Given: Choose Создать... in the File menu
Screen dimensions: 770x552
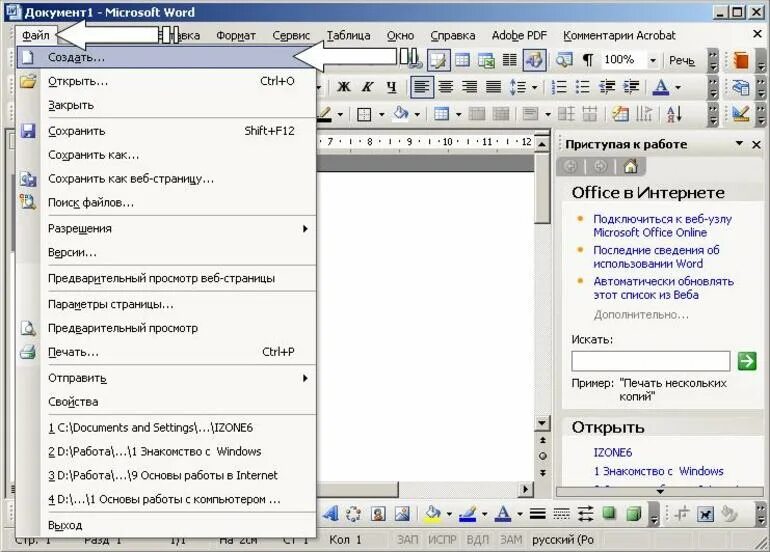Looking at the screenshot, I should pyautogui.click(x=166, y=57).
